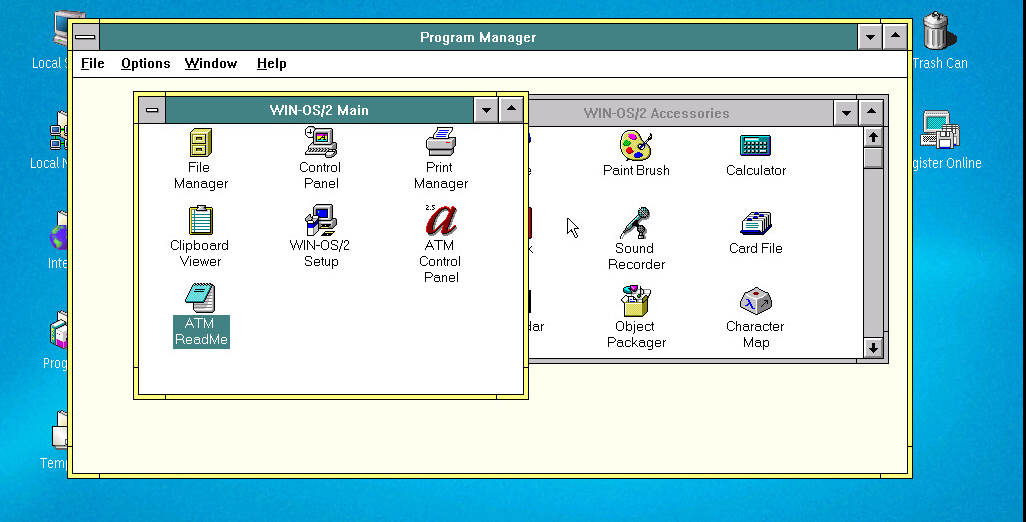The width and height of the screenshot is (1026, 522).
Task: Select the Clipboard Viewer icon
Action: tap(200, 221)
